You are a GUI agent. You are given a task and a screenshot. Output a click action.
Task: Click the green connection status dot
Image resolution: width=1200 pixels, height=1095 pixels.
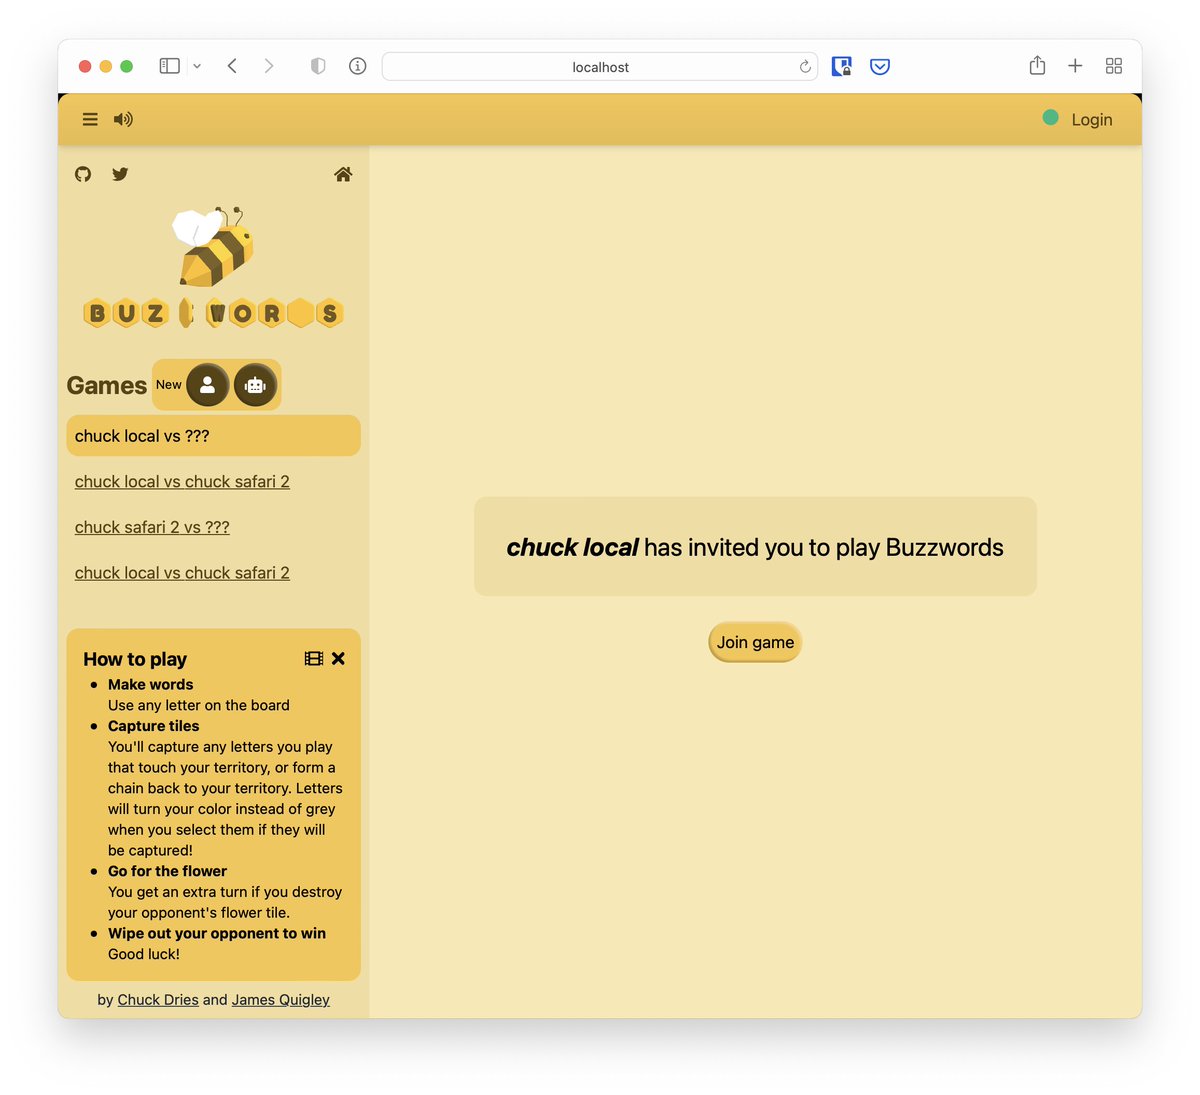click(1050, 117)
